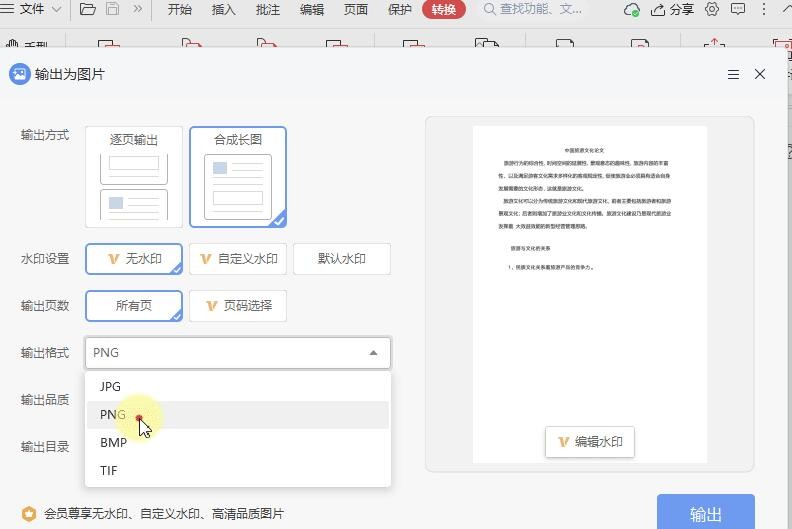Pick JPG from the format list
The image size is (792, 529).
[x=110, y=387]
